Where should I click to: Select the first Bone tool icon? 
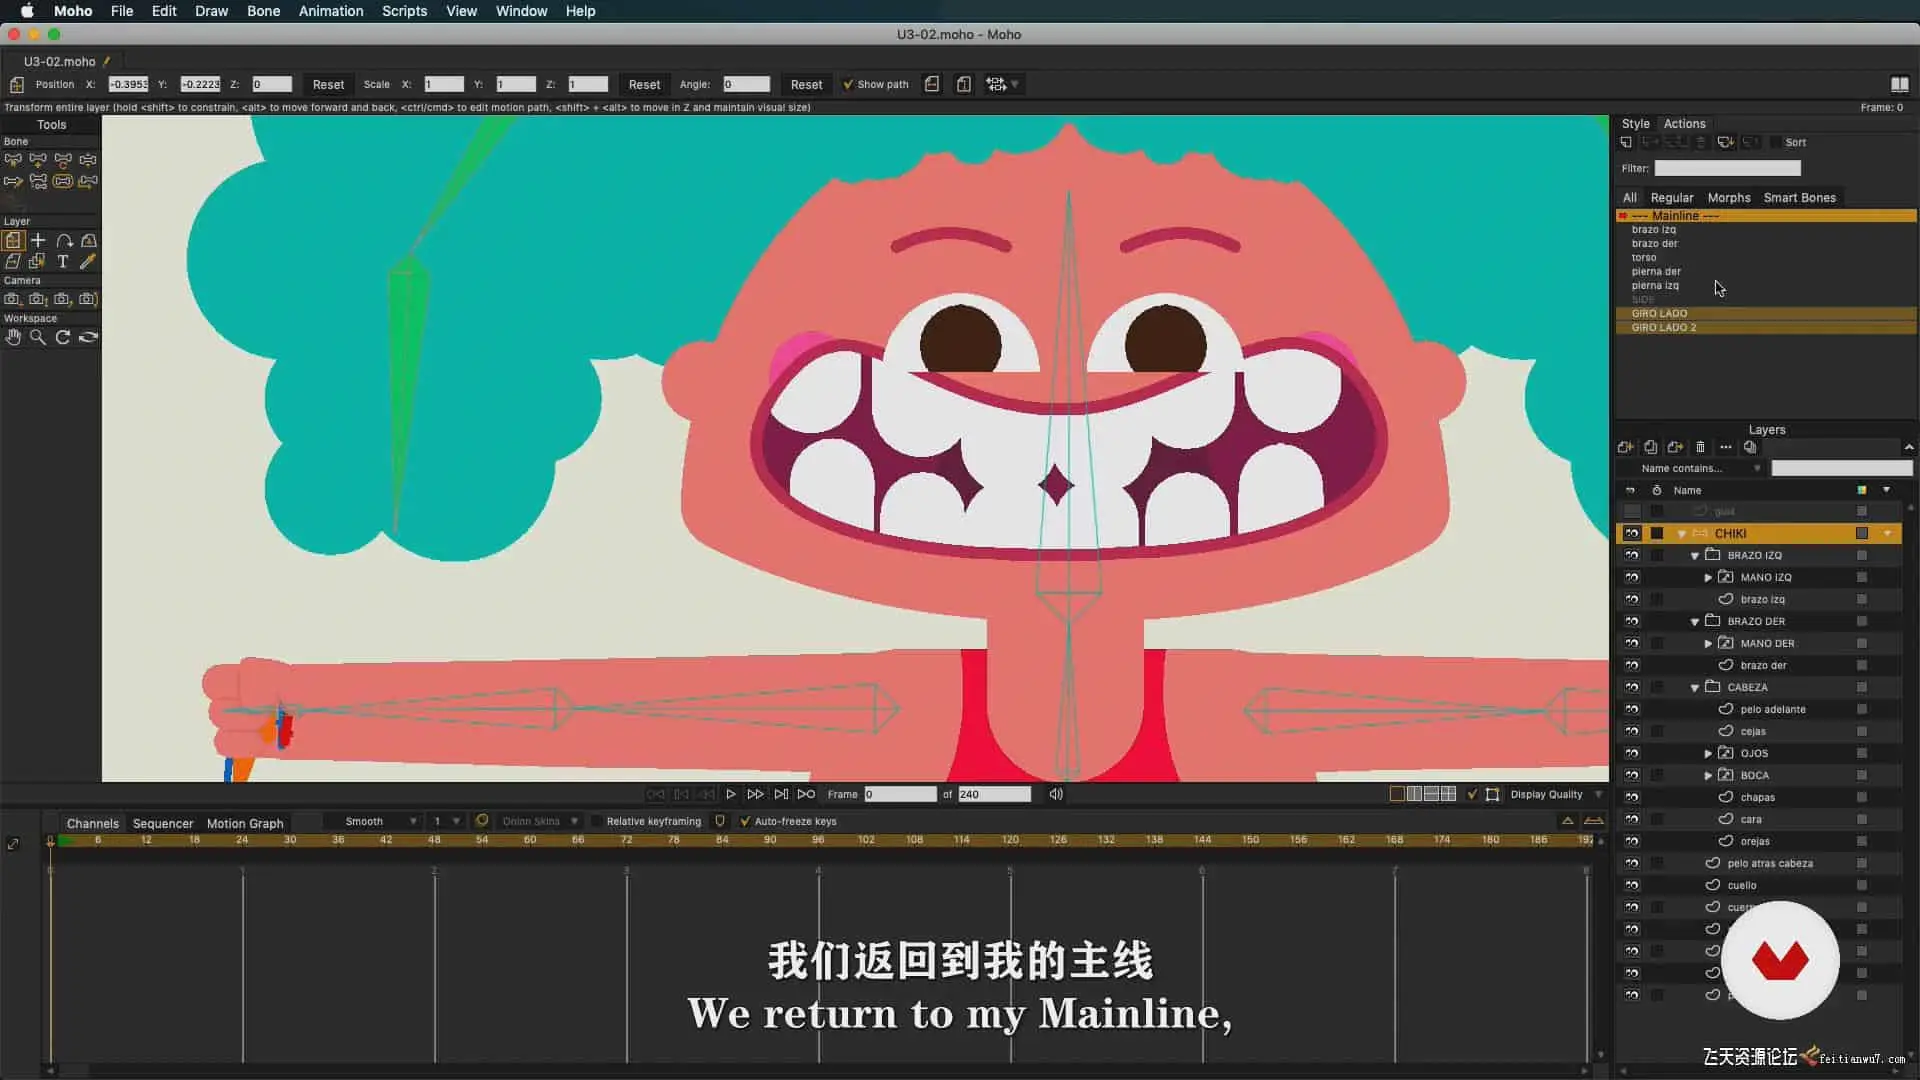pos(13,160)
